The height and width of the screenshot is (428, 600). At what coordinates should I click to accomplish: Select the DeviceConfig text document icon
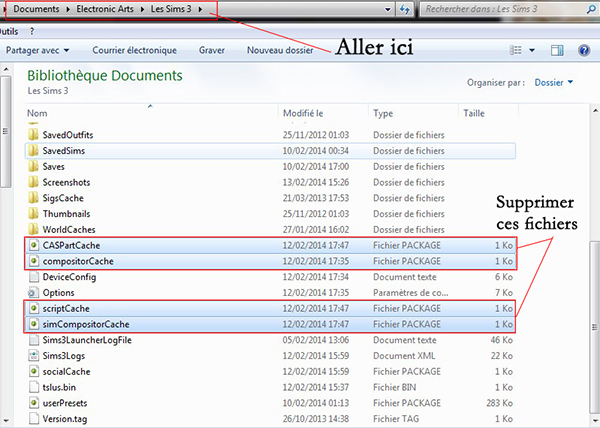point(33,277)
